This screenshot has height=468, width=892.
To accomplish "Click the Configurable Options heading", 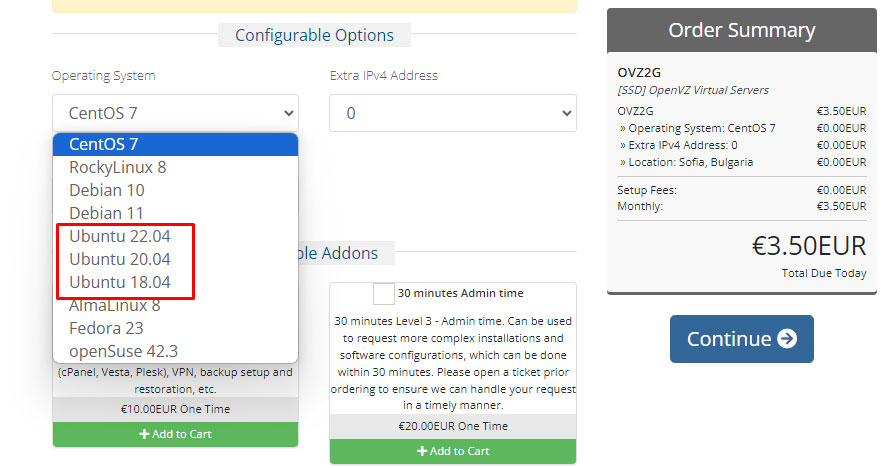I will point(315,35).
